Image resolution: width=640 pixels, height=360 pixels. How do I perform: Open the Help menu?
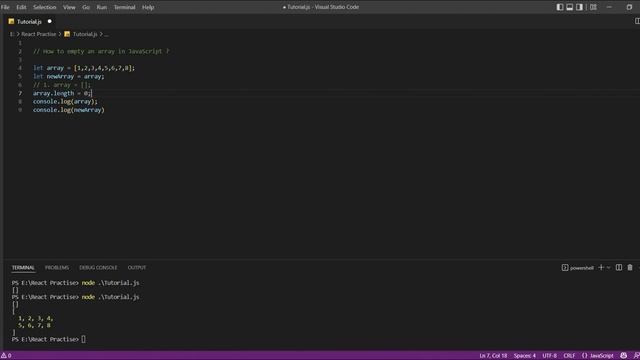pos(148,7)
